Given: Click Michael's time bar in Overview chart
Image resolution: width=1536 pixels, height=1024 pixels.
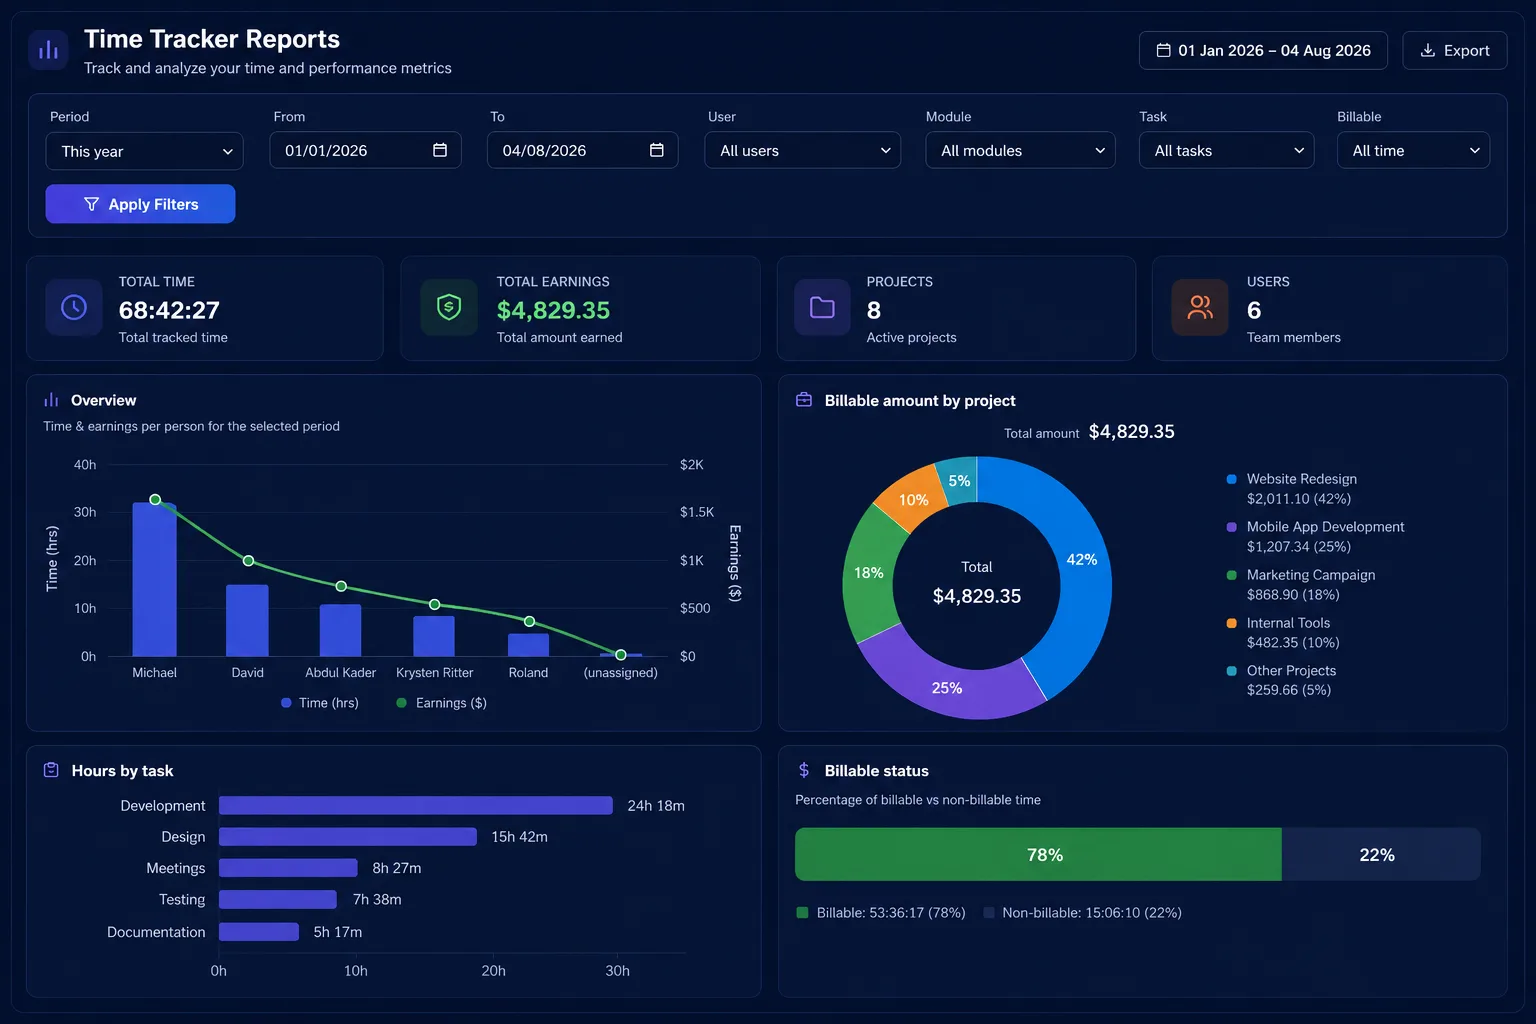Looking at the screenshot, I should click(154, 580).
